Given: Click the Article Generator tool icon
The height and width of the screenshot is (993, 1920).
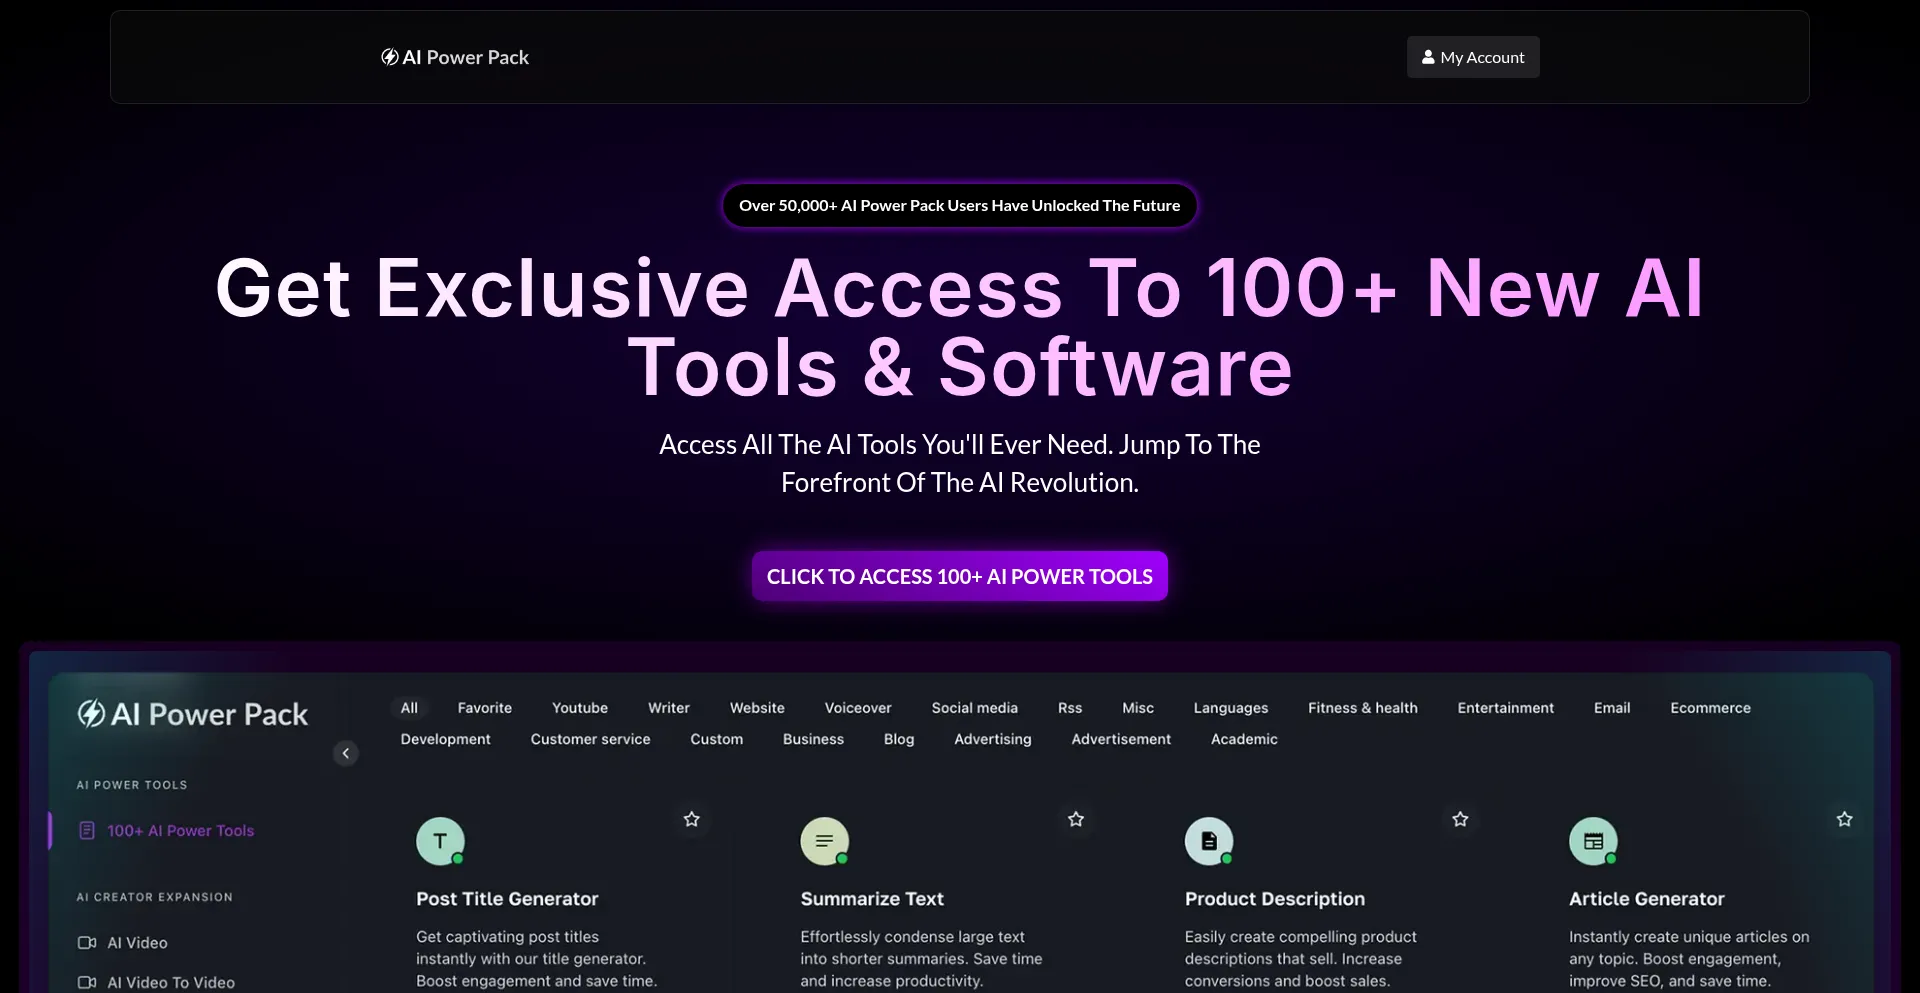Looking at the screenshot, I should tap(1593, 841).
